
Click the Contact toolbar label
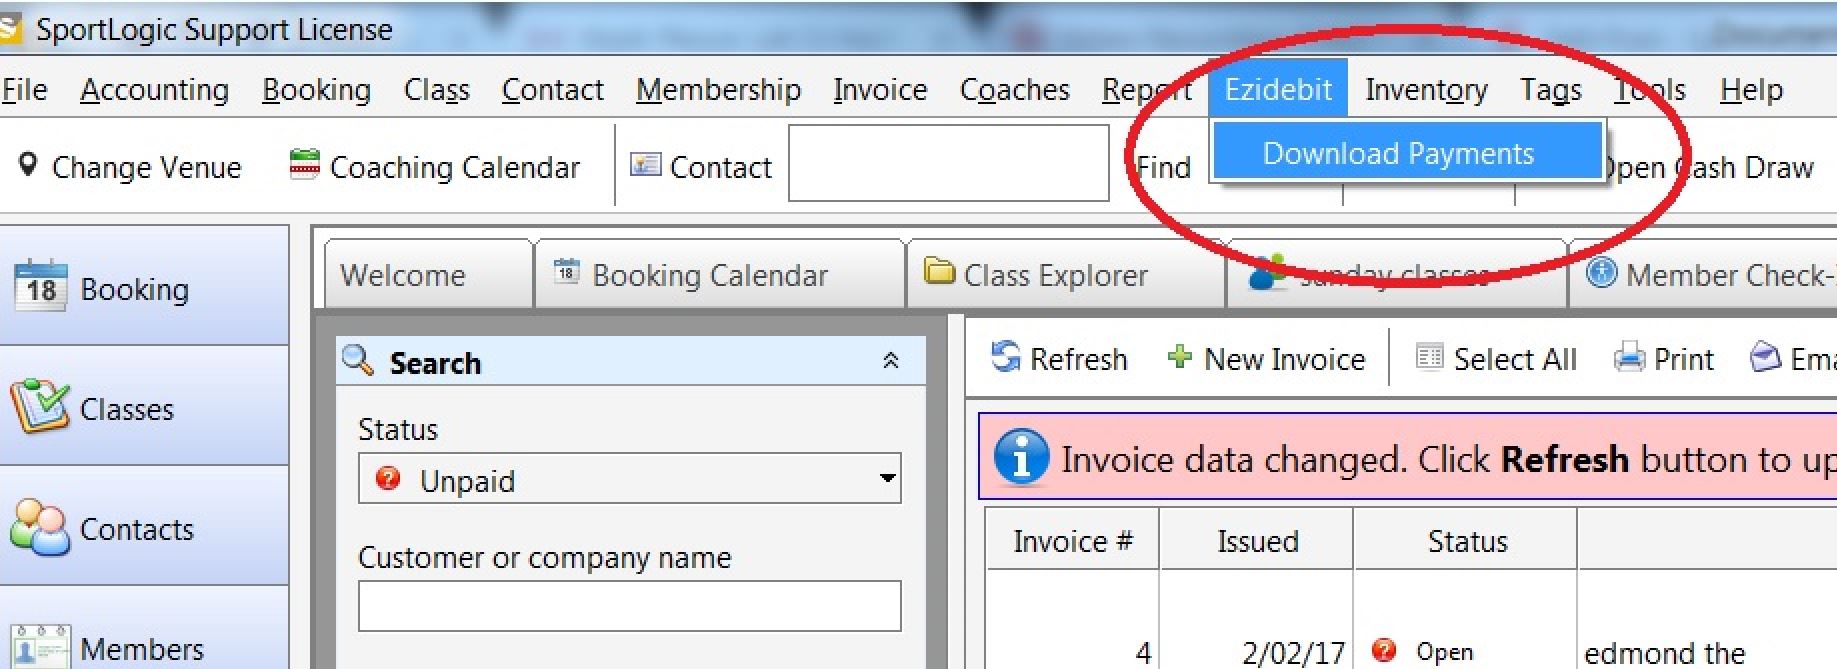(x=721, y=167)
